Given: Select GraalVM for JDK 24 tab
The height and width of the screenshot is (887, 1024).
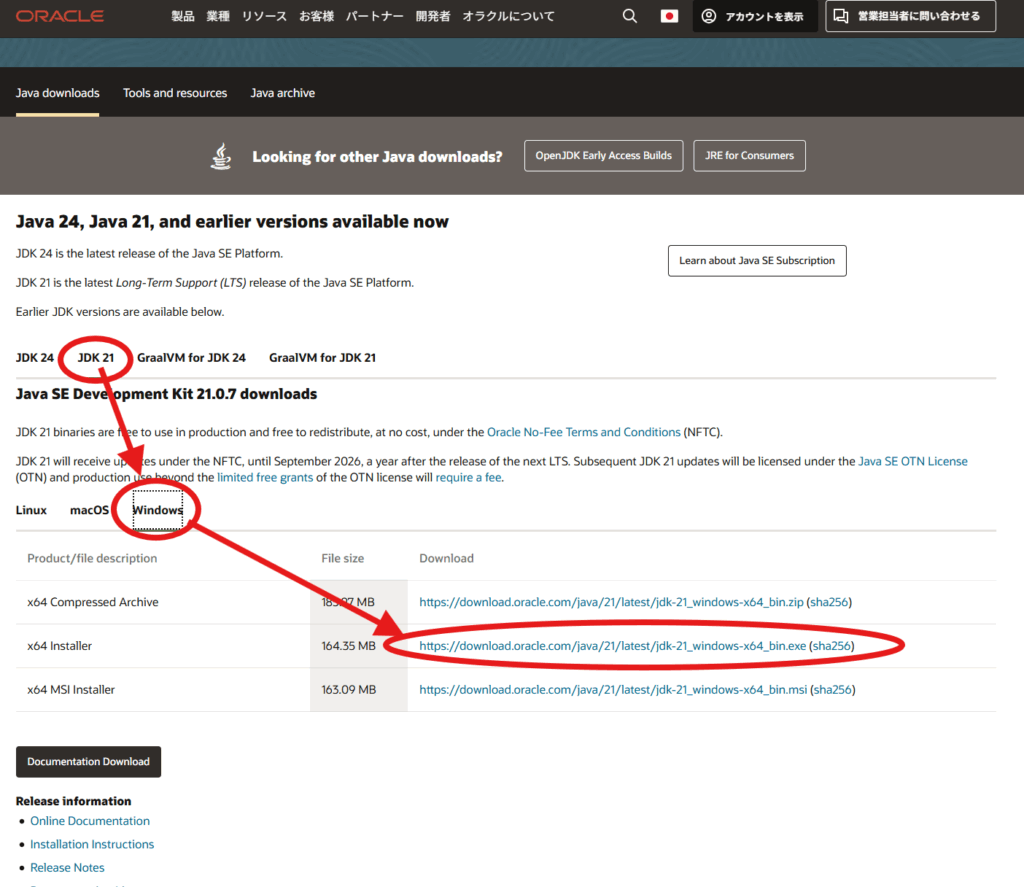Looking at the screenshot, I should (191, 357).
